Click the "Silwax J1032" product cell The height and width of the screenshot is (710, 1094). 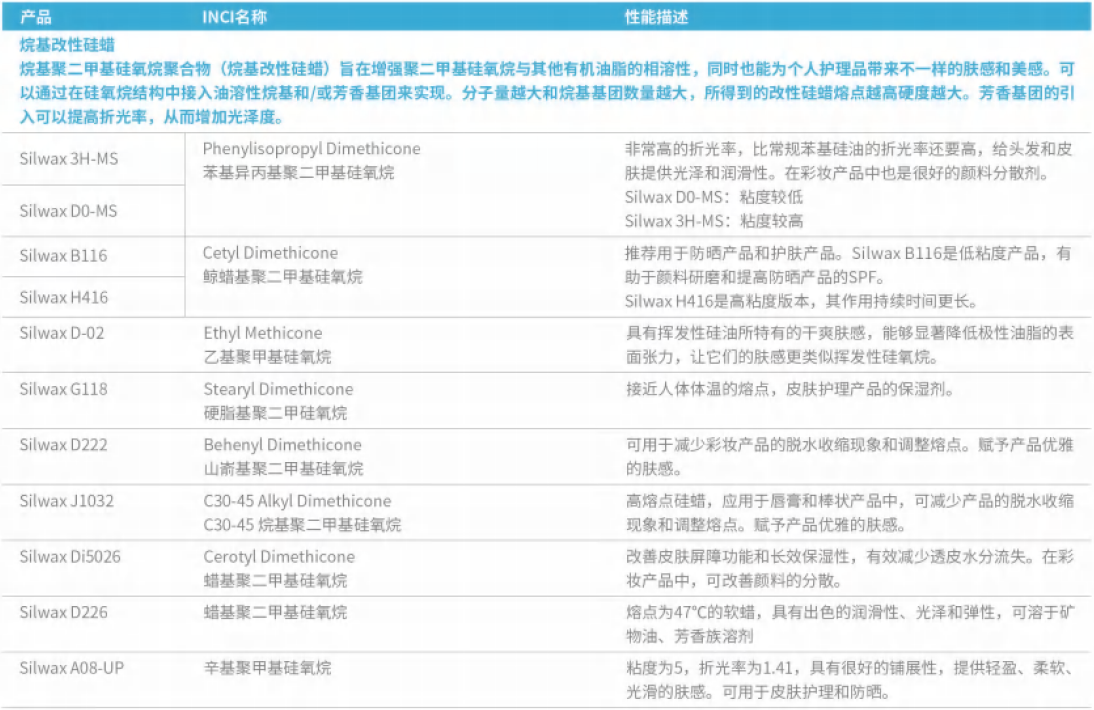(x=67, y=501)
